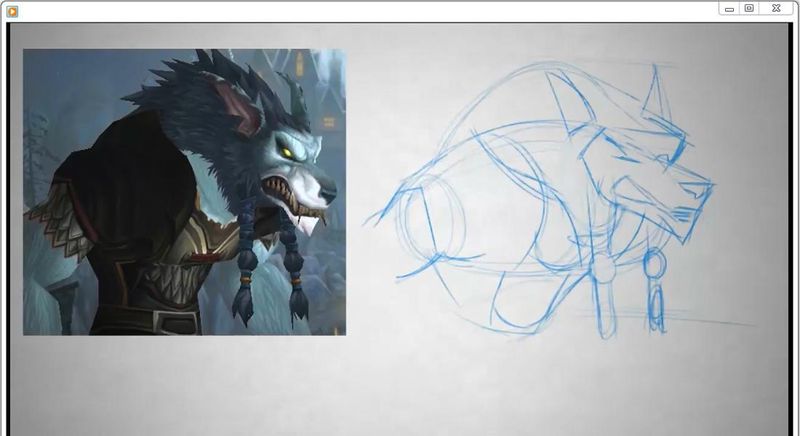Click the orange media player icon in title bar
This screenshot has width=800, height=436.
tap(12, 11)
